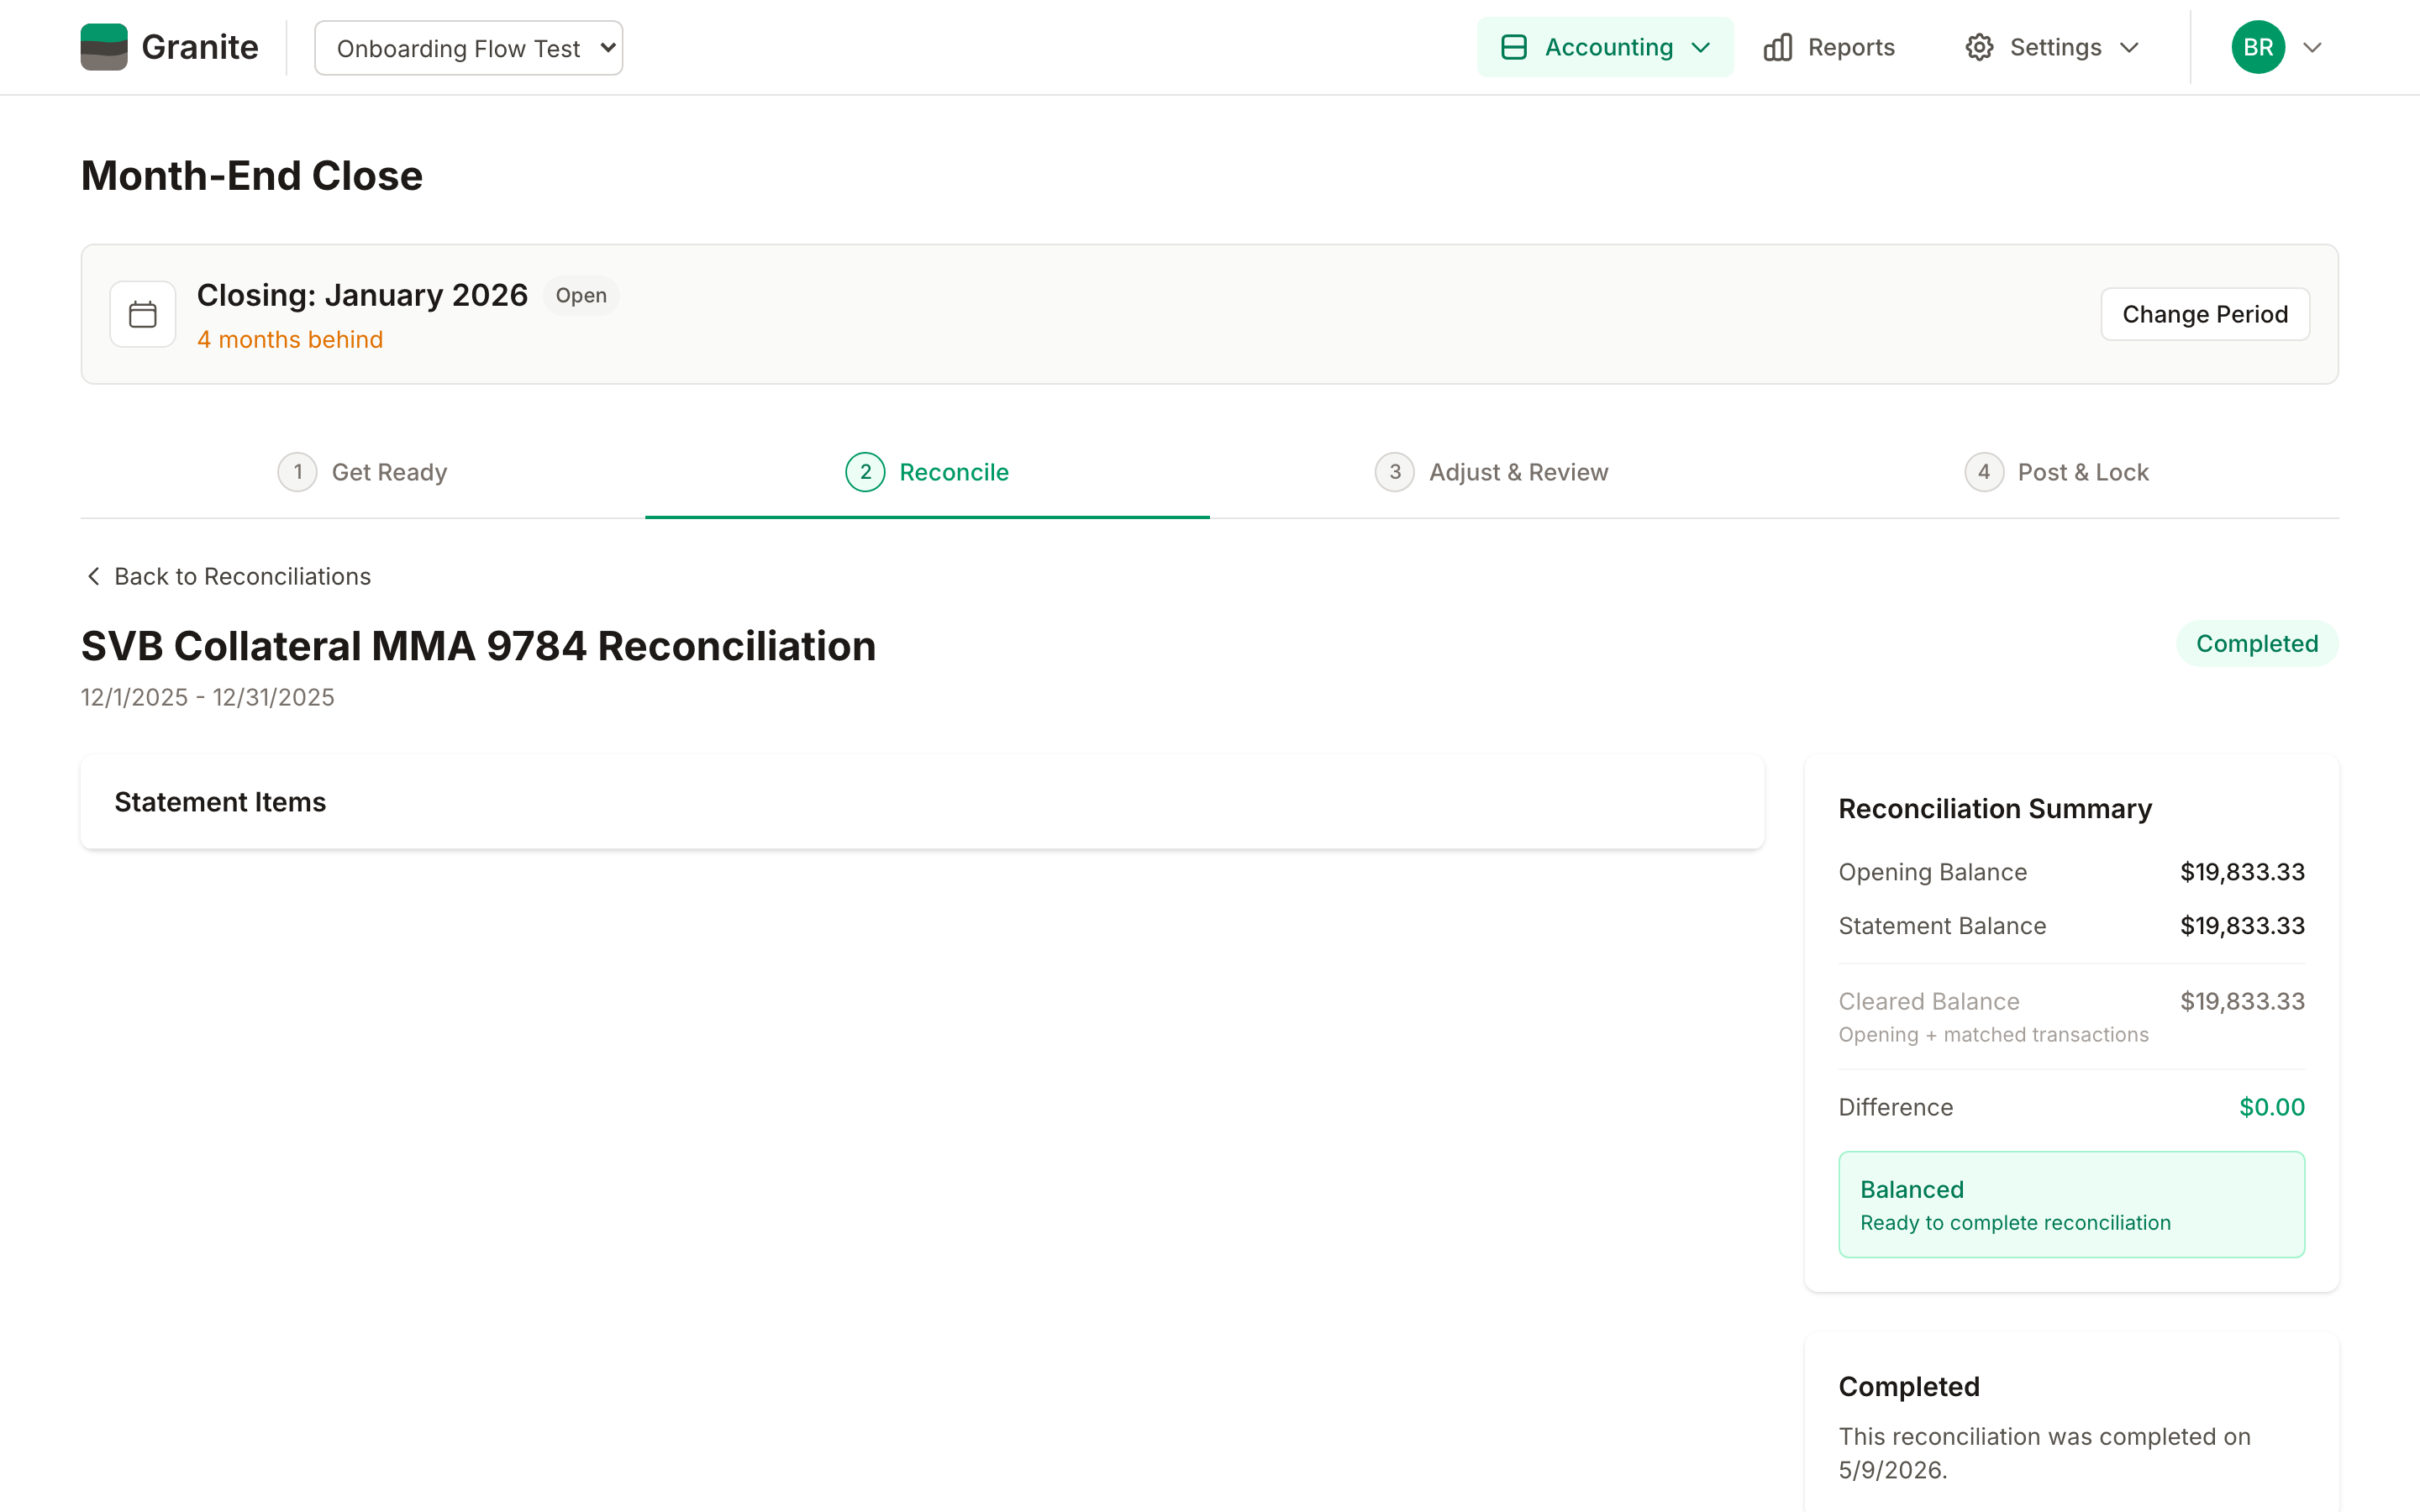Open the Onboarding Flow Test company selector
This screenshot has height=1512, width=2420.
click(x=468, y=48)
